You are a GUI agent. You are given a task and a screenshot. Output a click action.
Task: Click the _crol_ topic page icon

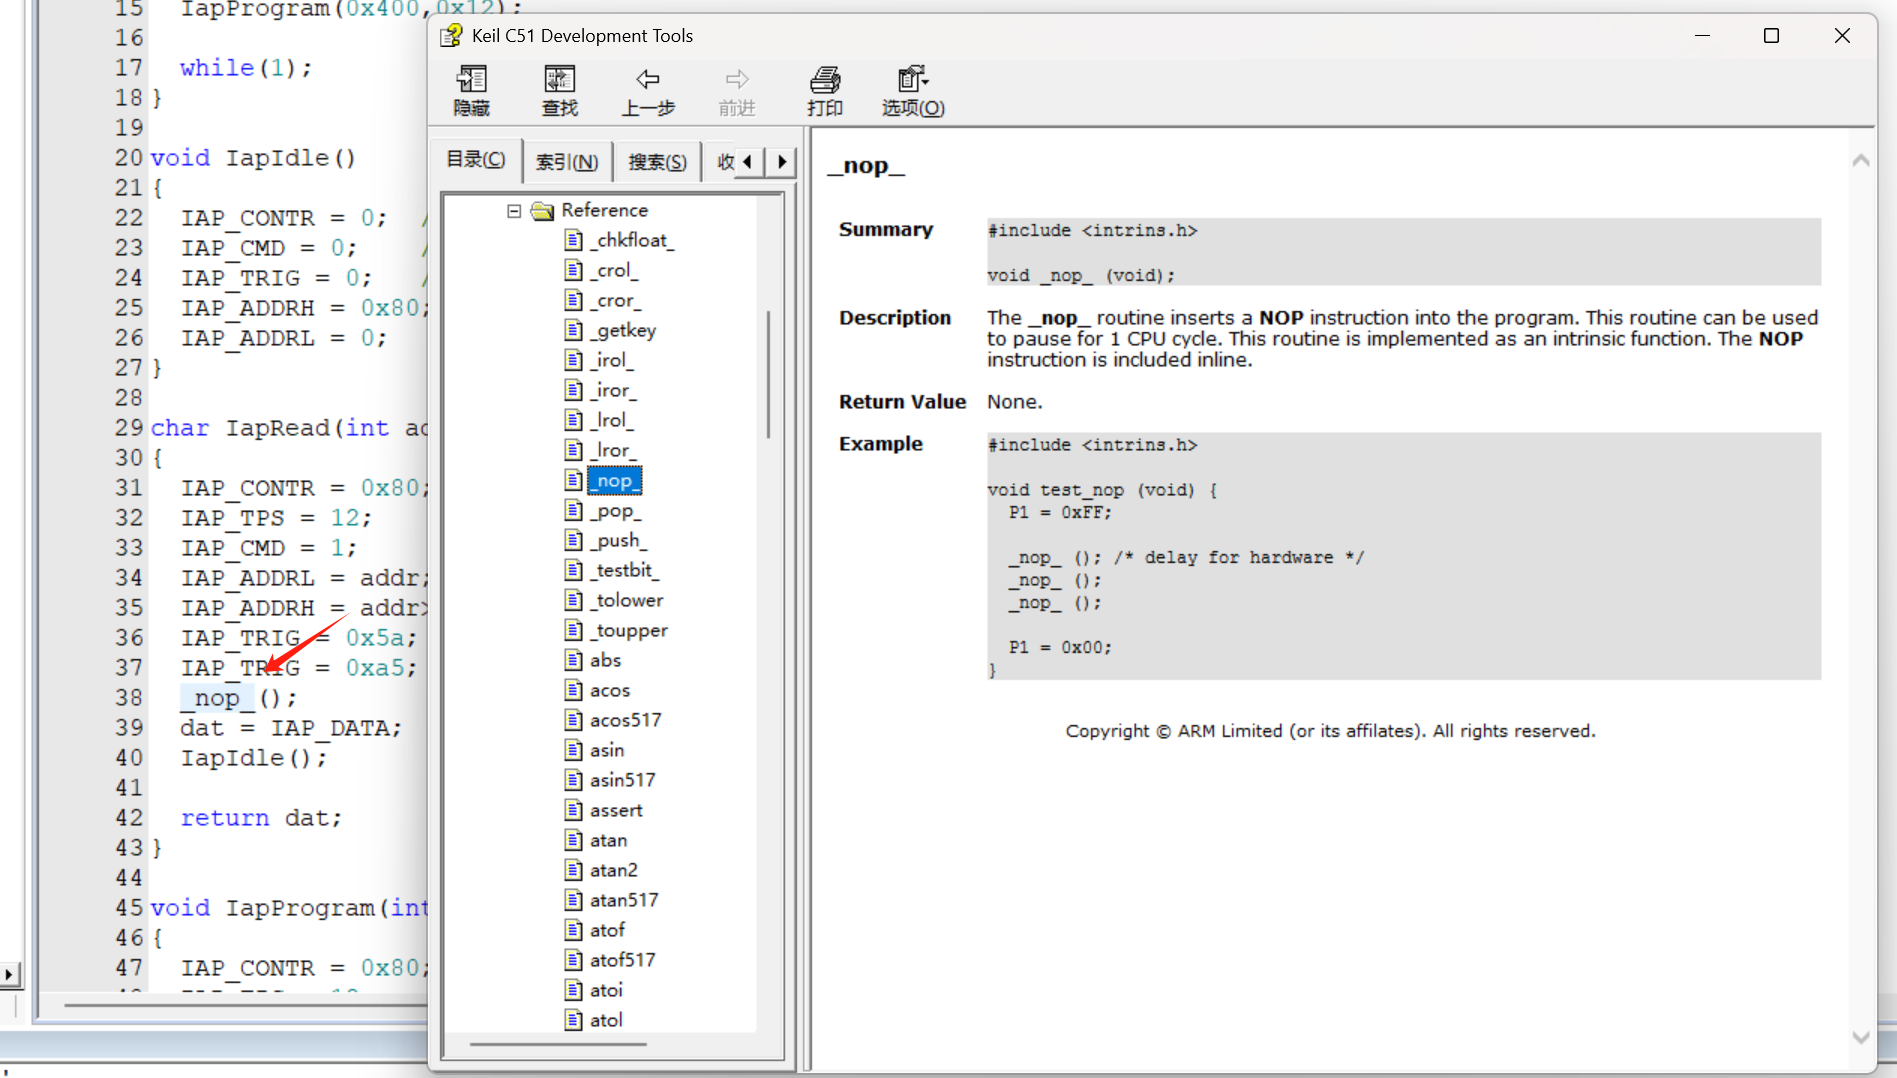coord(574,270)
